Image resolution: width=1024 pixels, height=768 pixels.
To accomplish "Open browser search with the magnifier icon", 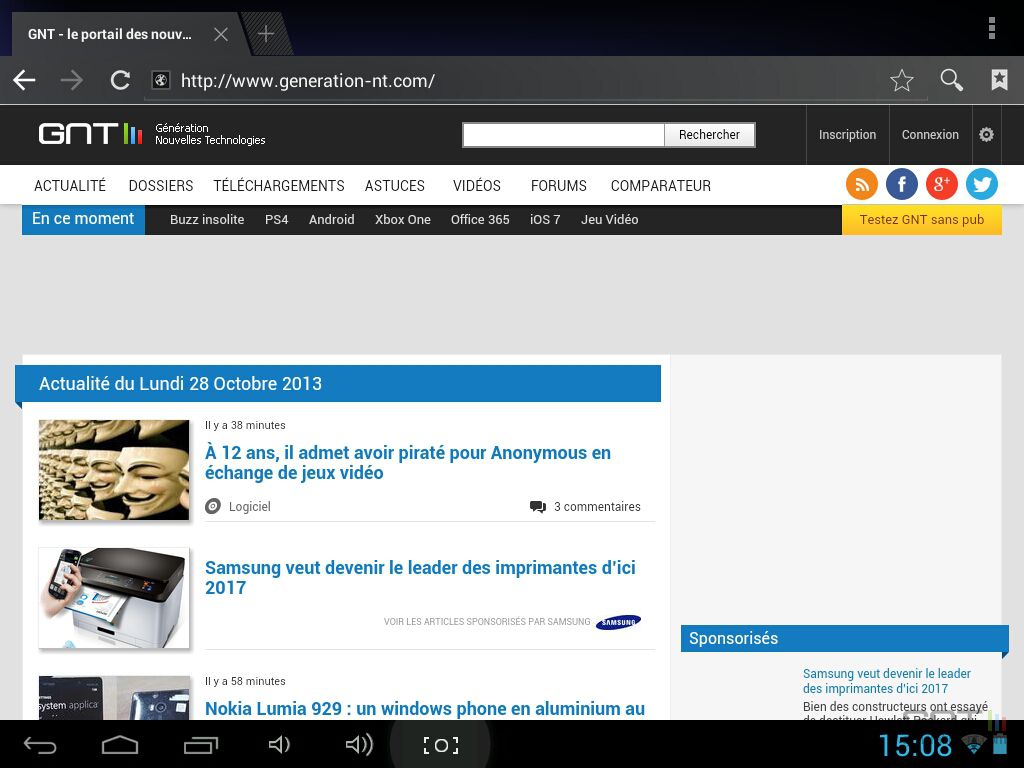I will coord(952,80).
